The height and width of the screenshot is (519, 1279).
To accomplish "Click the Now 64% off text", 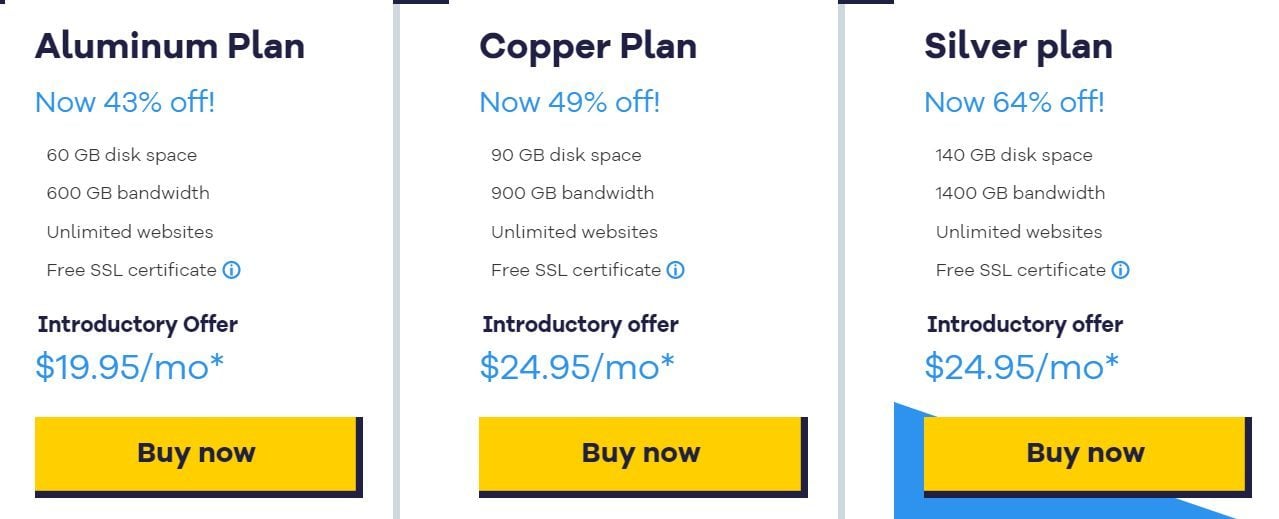I will point(1014,102).
